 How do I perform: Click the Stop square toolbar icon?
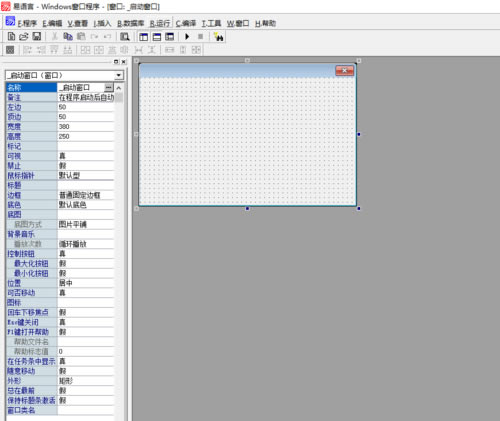(x=200, y=36)
